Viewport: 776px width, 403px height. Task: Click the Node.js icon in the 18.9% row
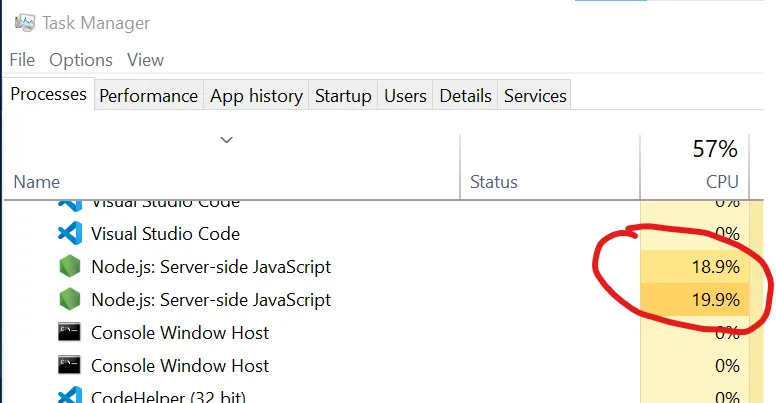point(69,266)
